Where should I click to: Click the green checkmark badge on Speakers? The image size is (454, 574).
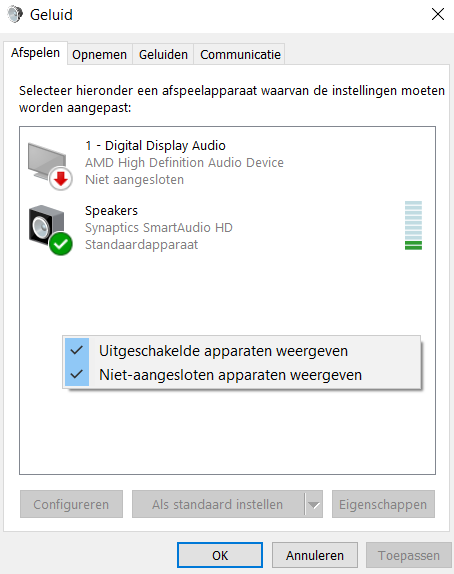coord(61,244)
